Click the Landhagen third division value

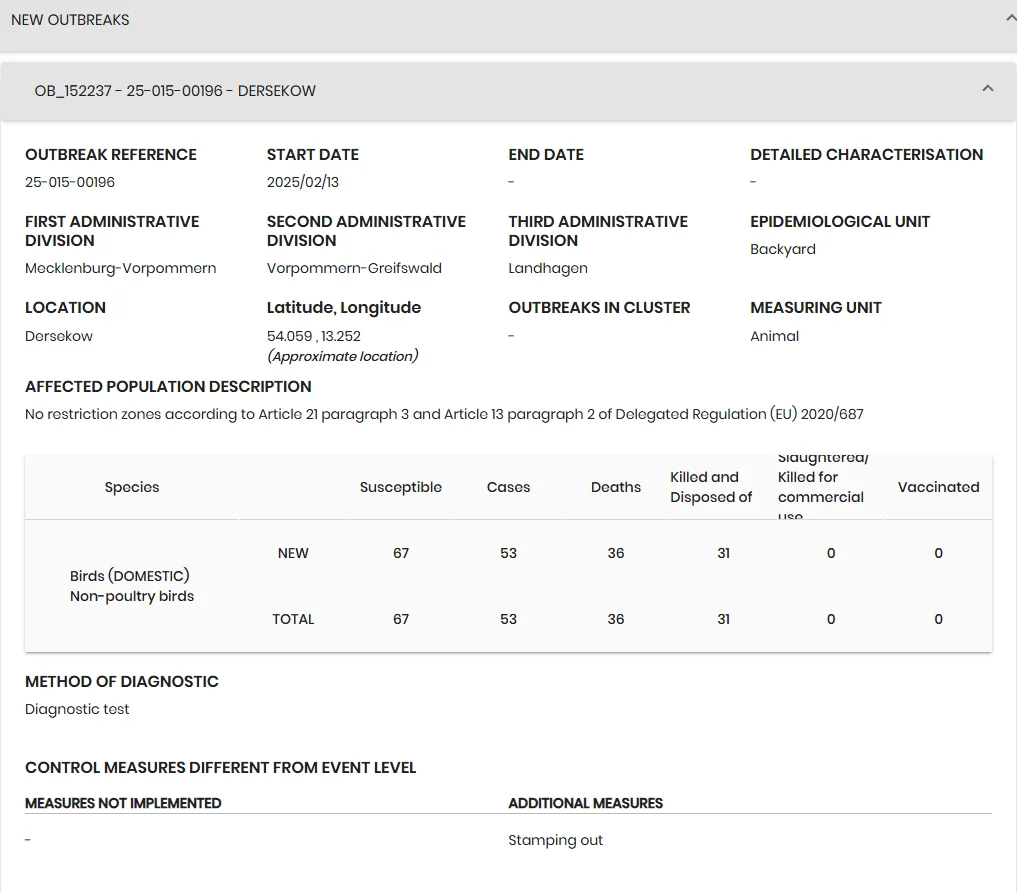click(548, 268)
